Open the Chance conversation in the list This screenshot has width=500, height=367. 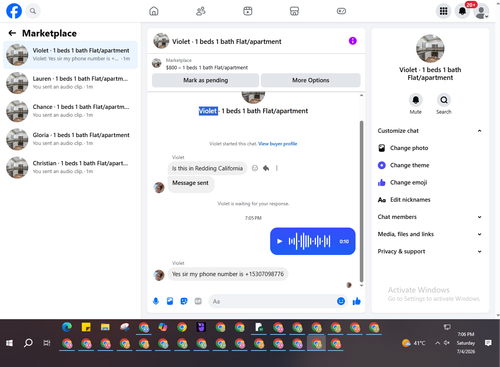(70, 111)
